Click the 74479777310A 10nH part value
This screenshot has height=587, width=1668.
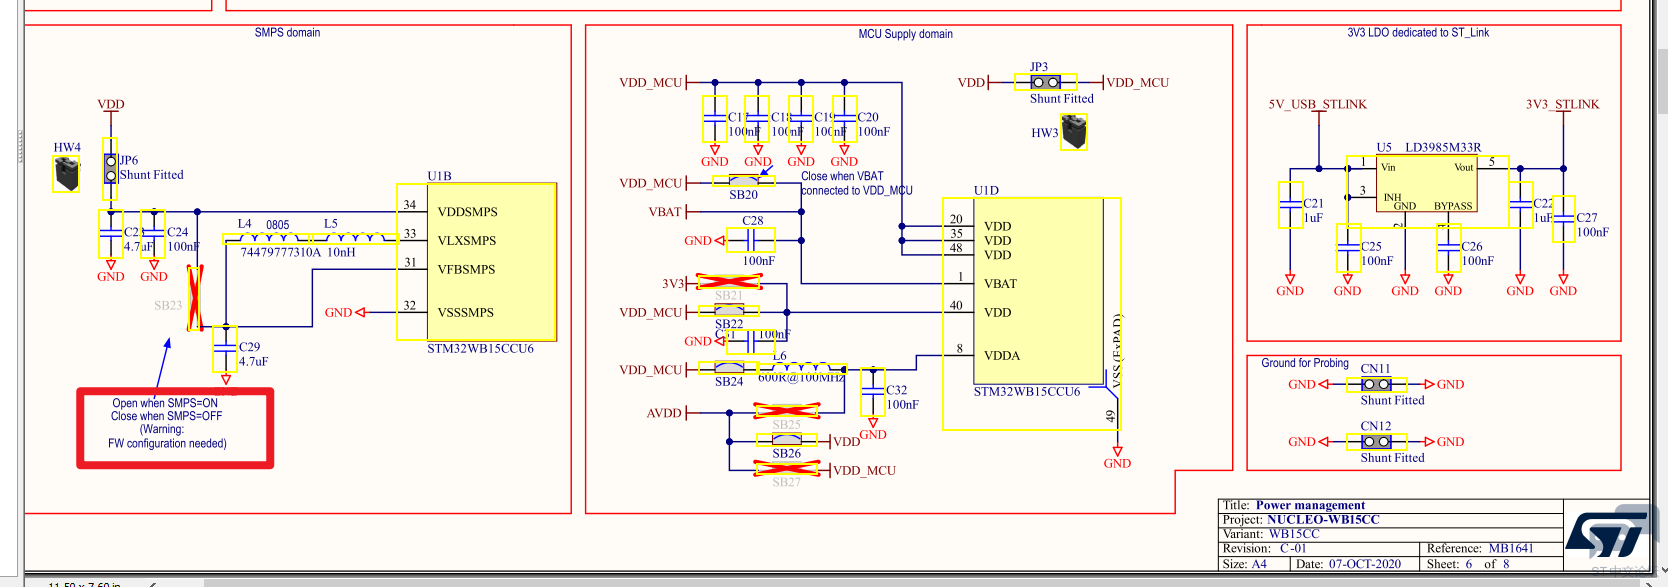coord(298,253)
